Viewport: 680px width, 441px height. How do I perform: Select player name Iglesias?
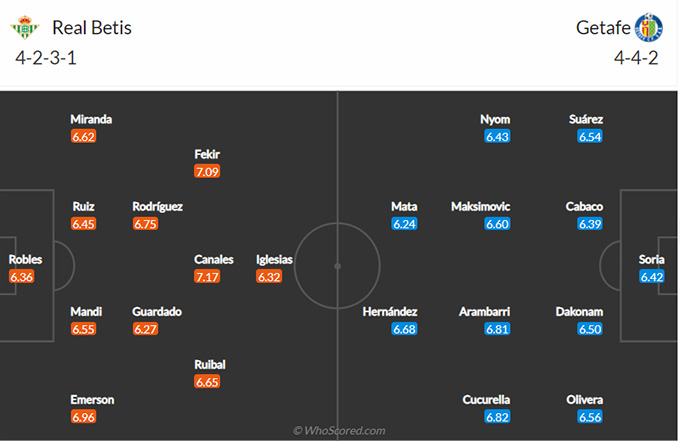[274, 259]
